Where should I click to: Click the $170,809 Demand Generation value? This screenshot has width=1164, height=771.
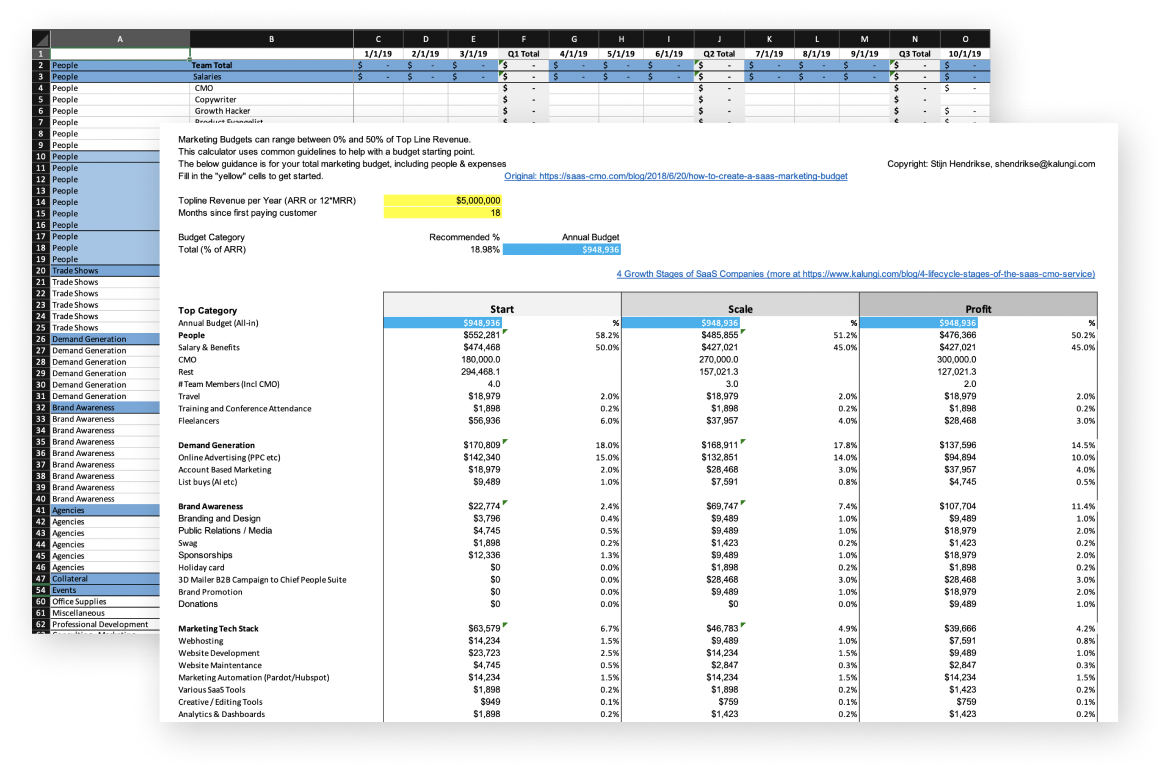(482, 445)
